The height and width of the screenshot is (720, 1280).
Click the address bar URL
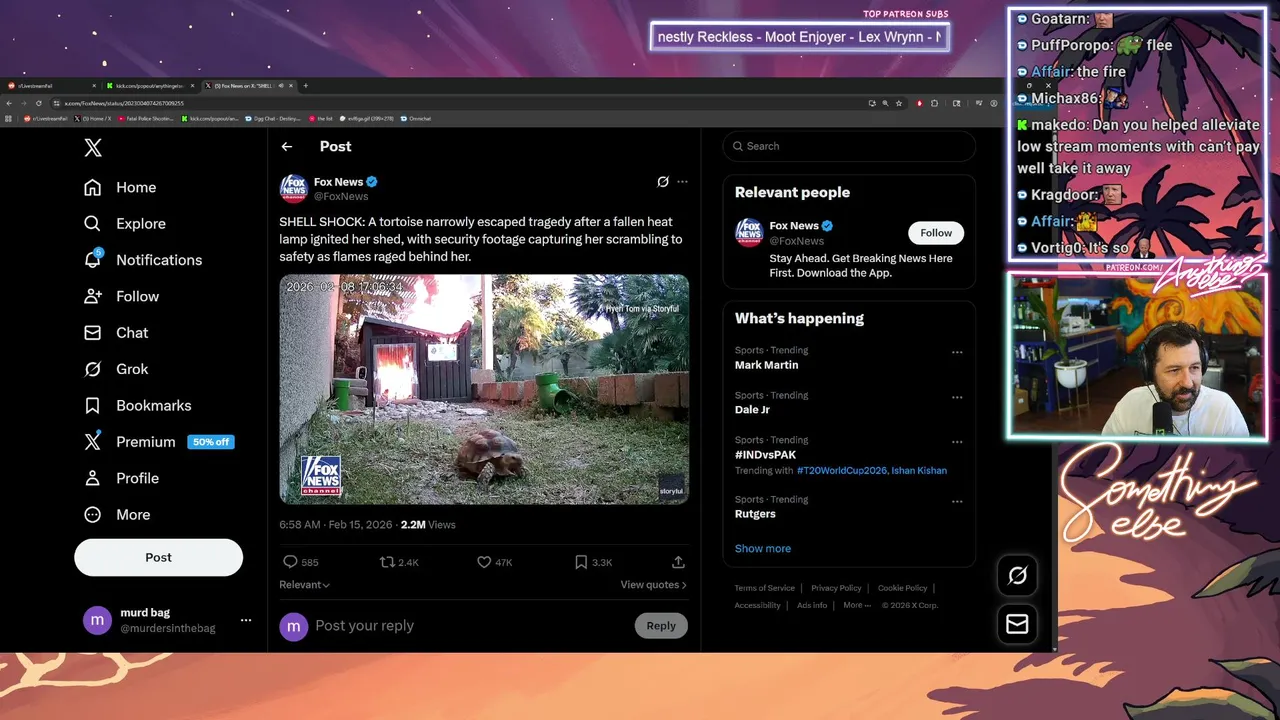coord(124,103)
